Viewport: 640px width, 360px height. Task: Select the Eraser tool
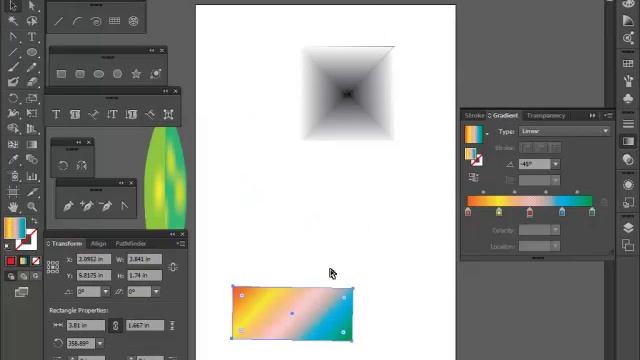click(x=32, y=82)
